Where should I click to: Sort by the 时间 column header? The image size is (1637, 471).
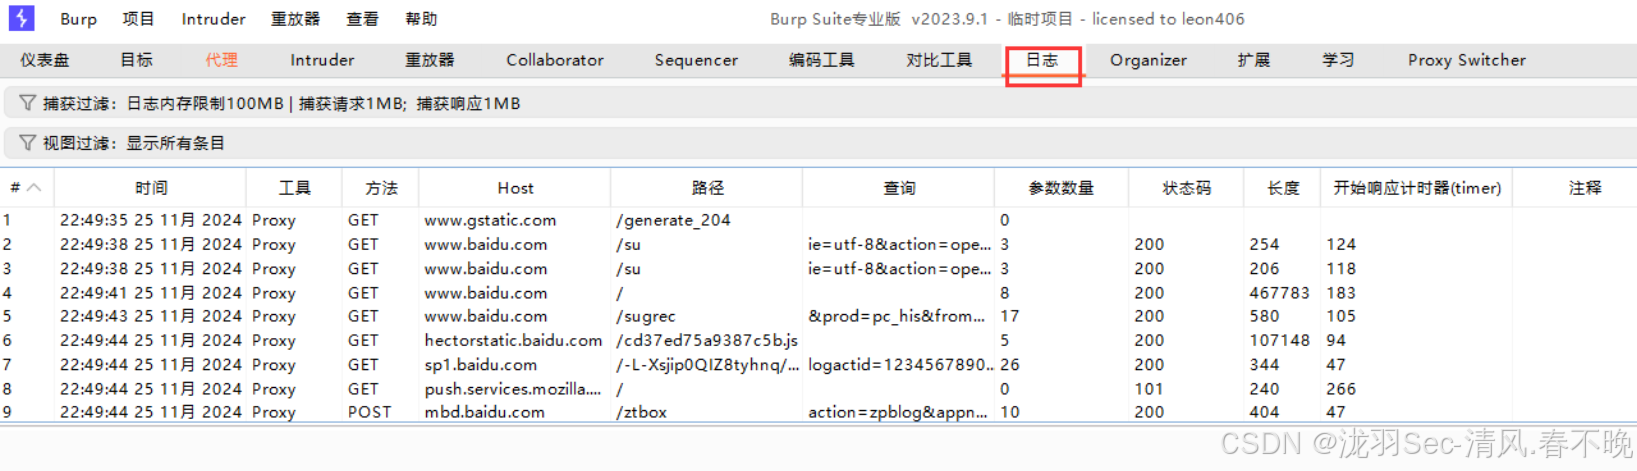click(151, 188)
